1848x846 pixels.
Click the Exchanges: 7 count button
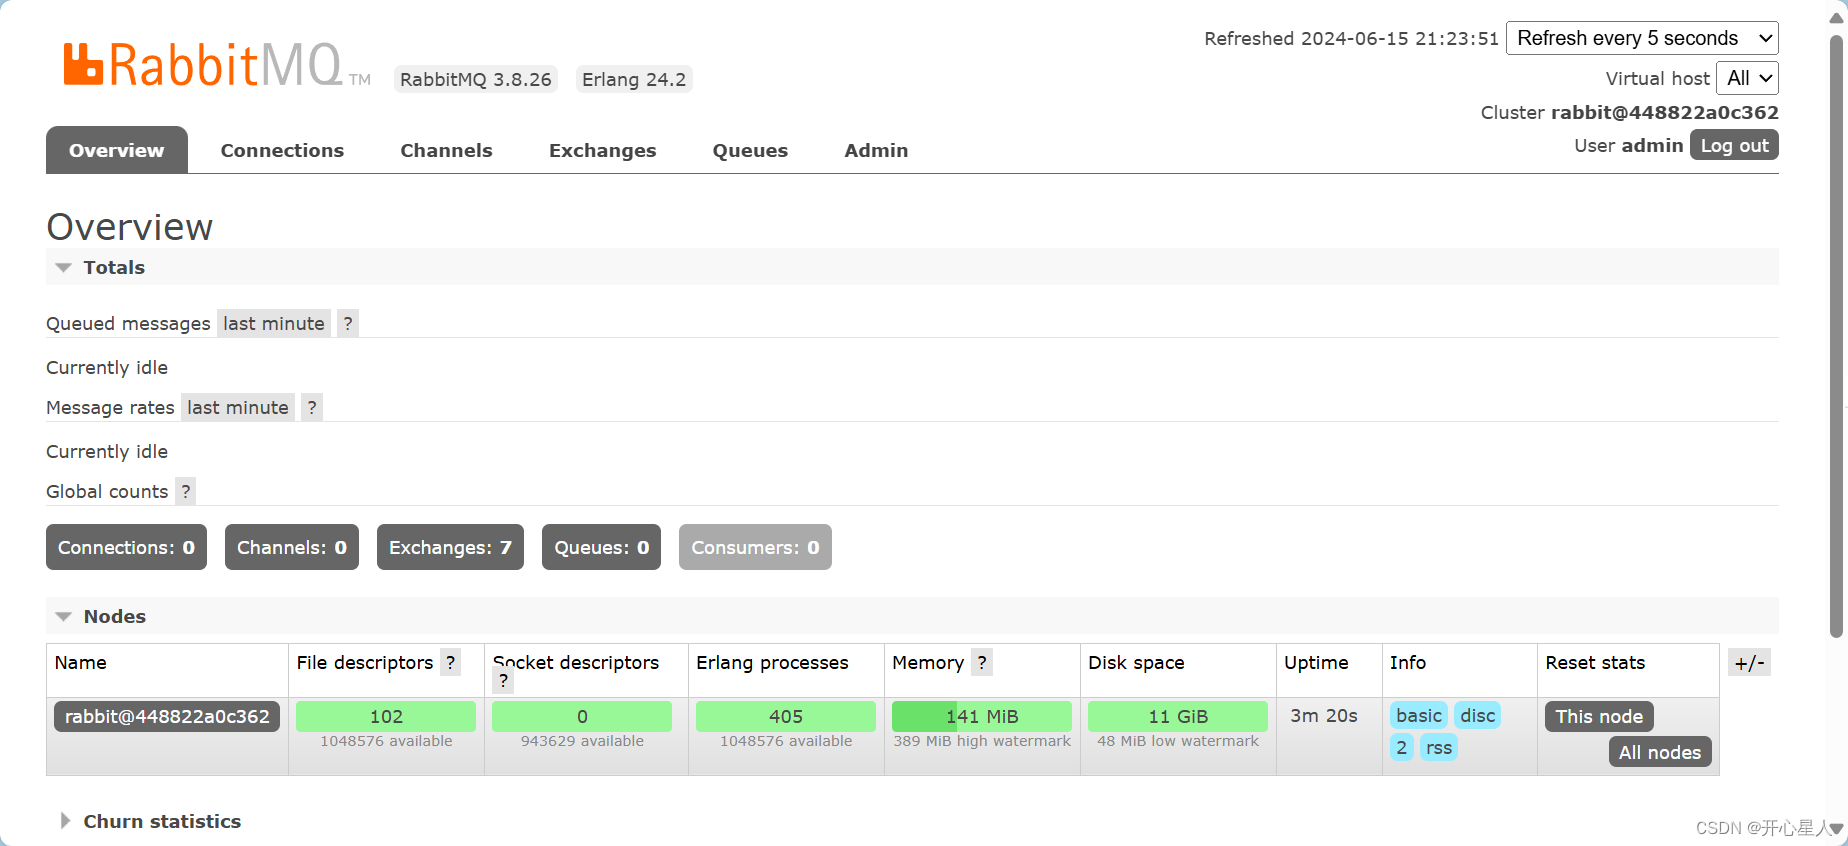pyautogui.click(x=450, y=547)
